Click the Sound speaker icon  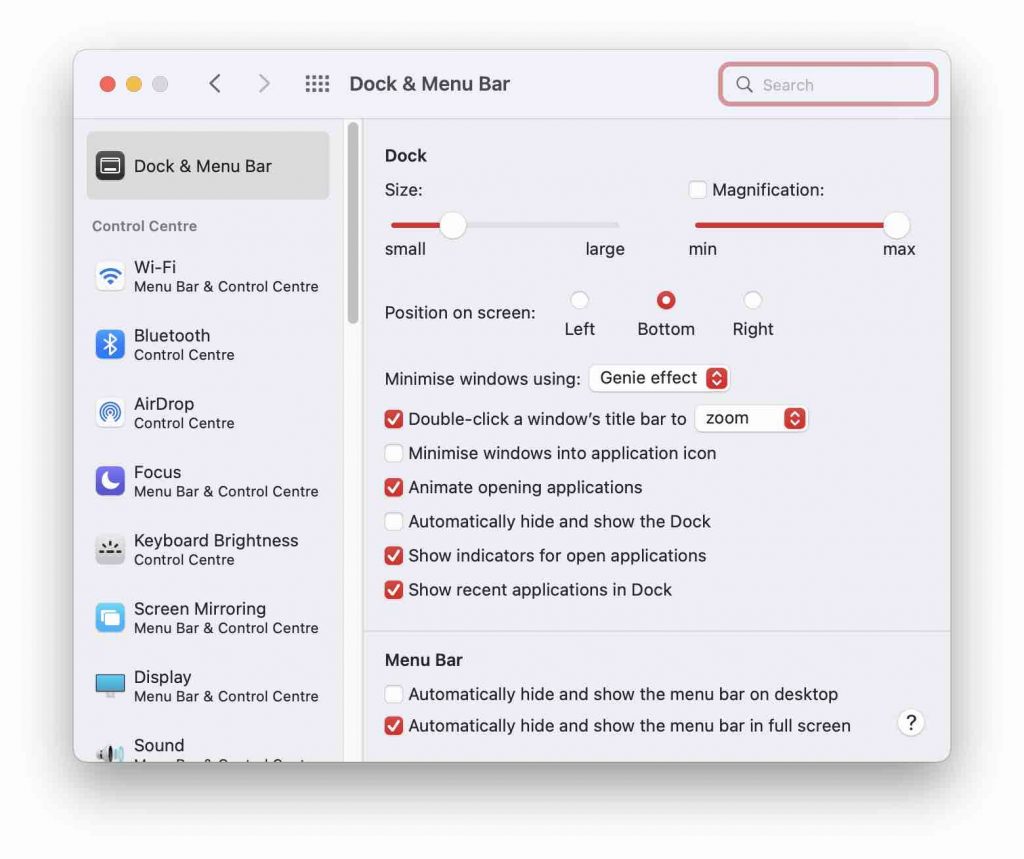(110, 753)
